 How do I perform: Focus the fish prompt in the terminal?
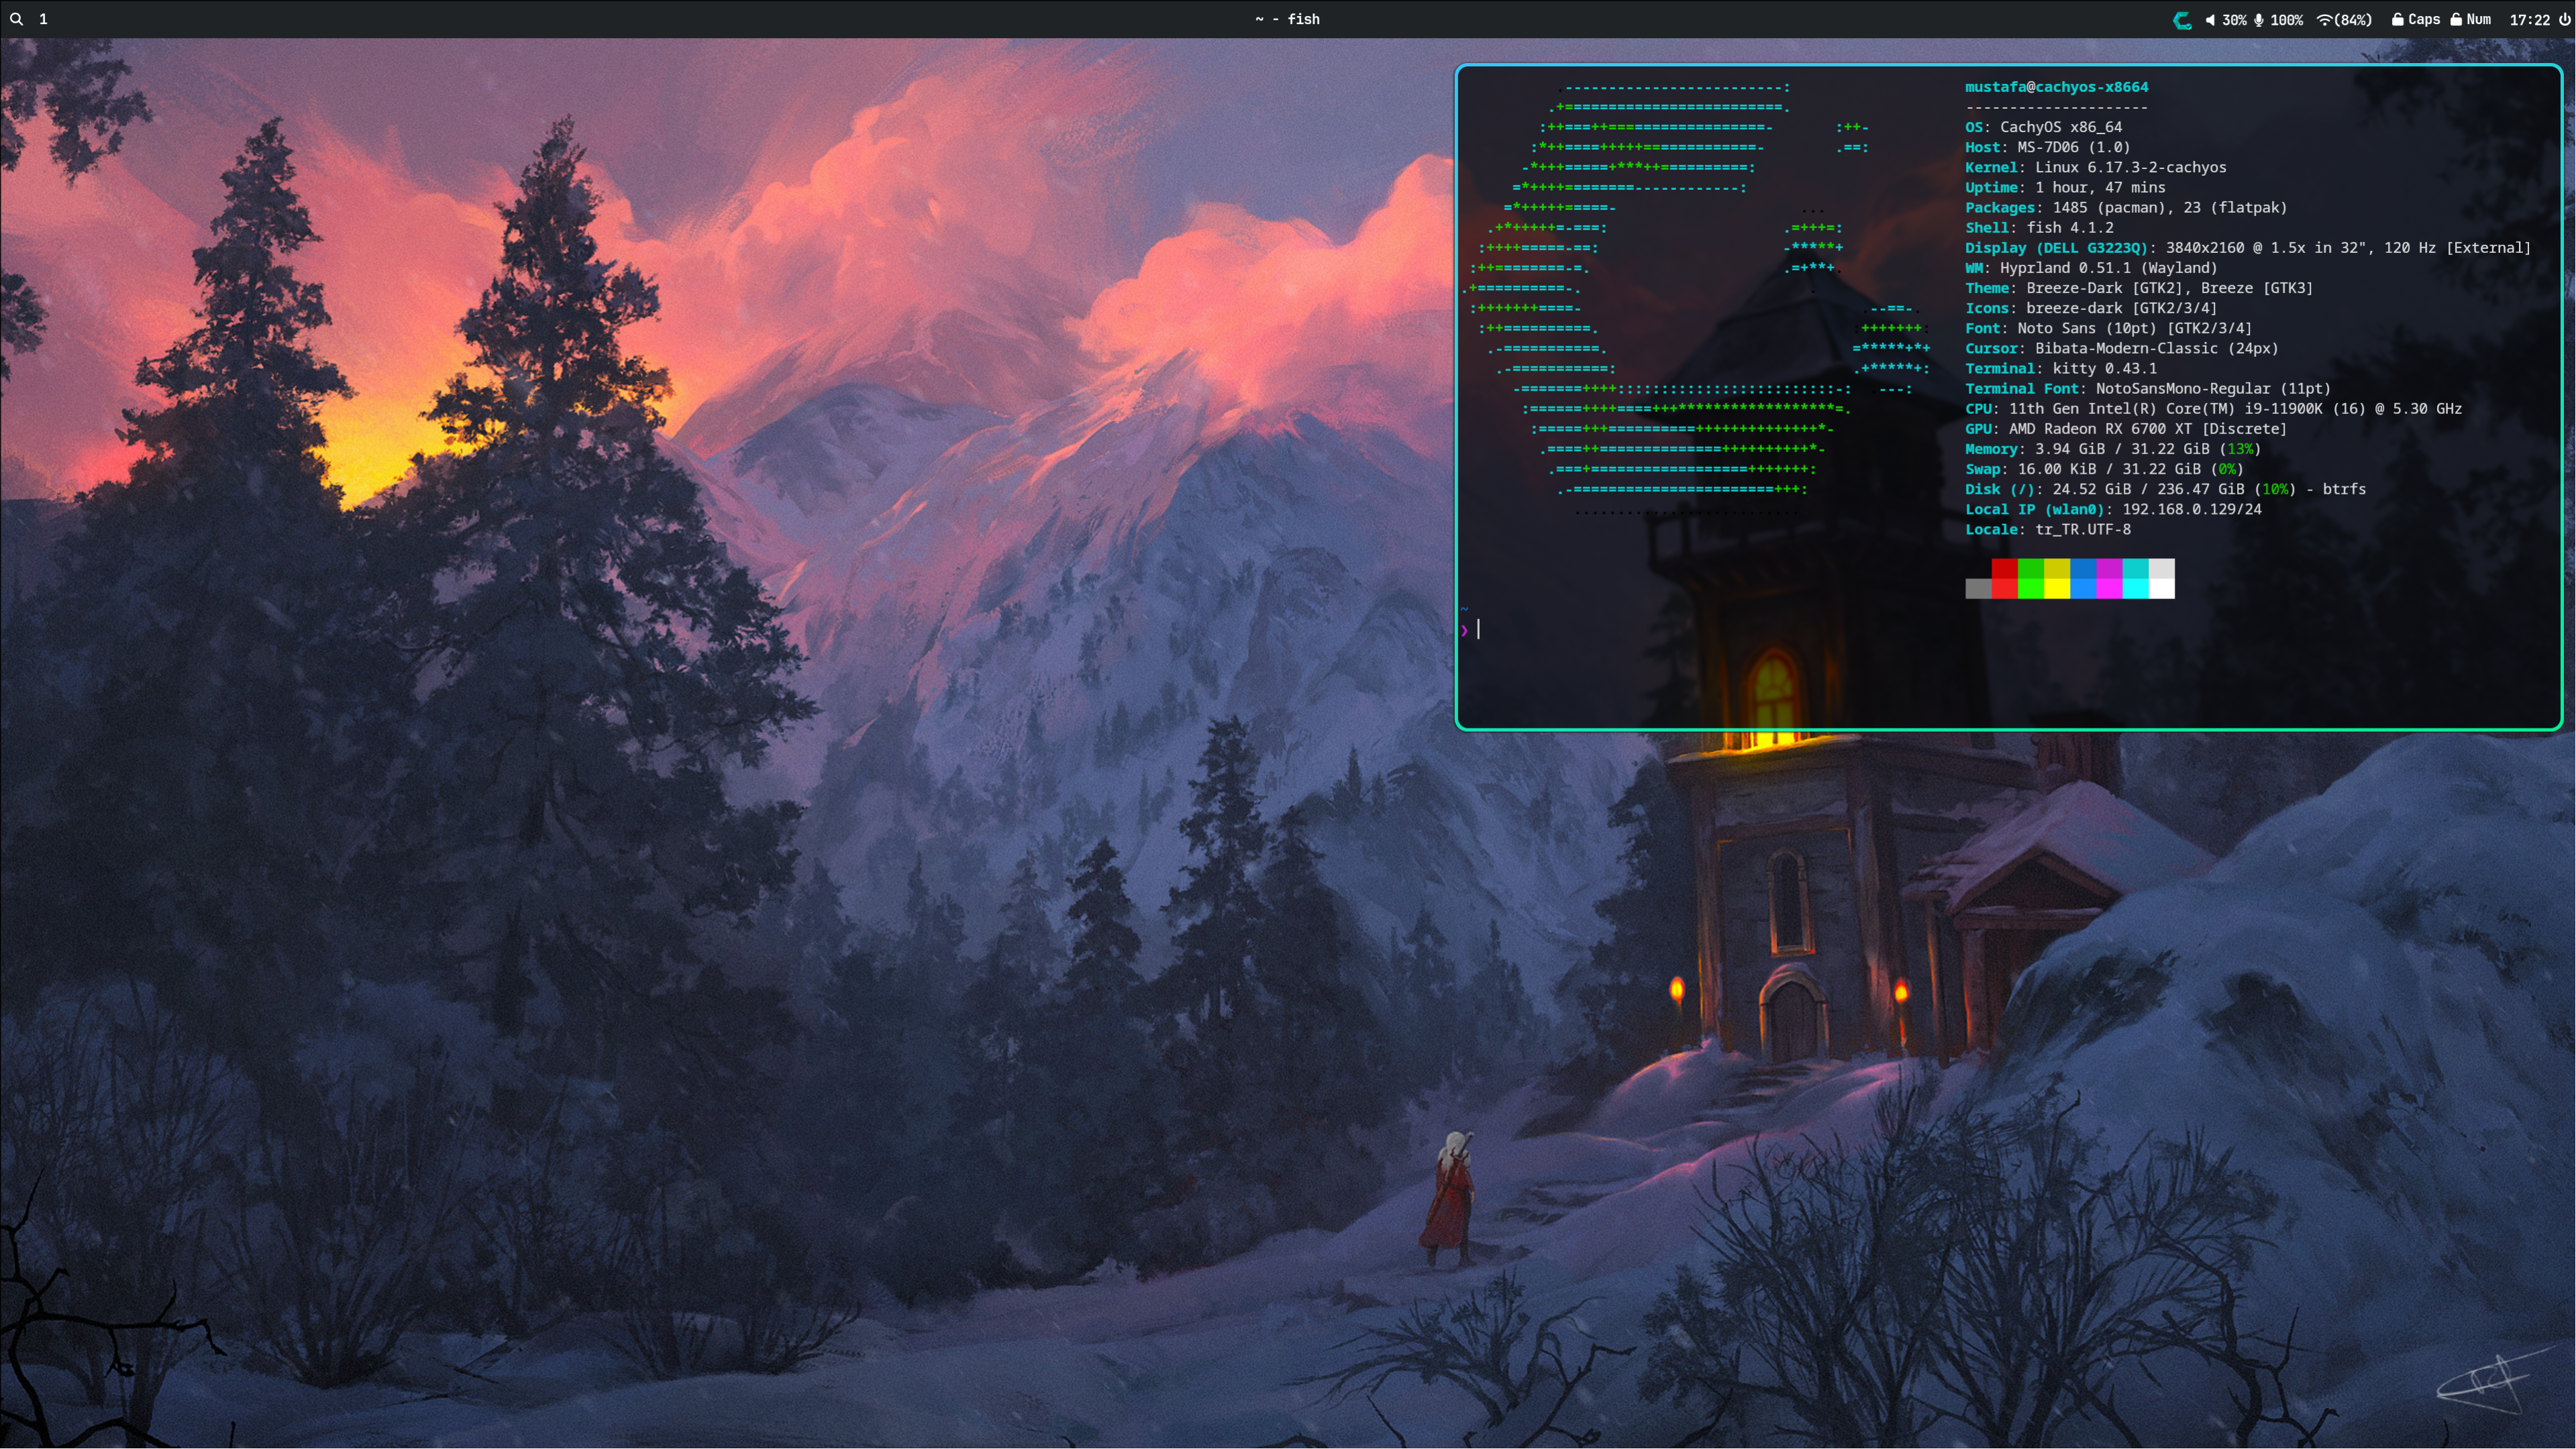pos(1471,629)
